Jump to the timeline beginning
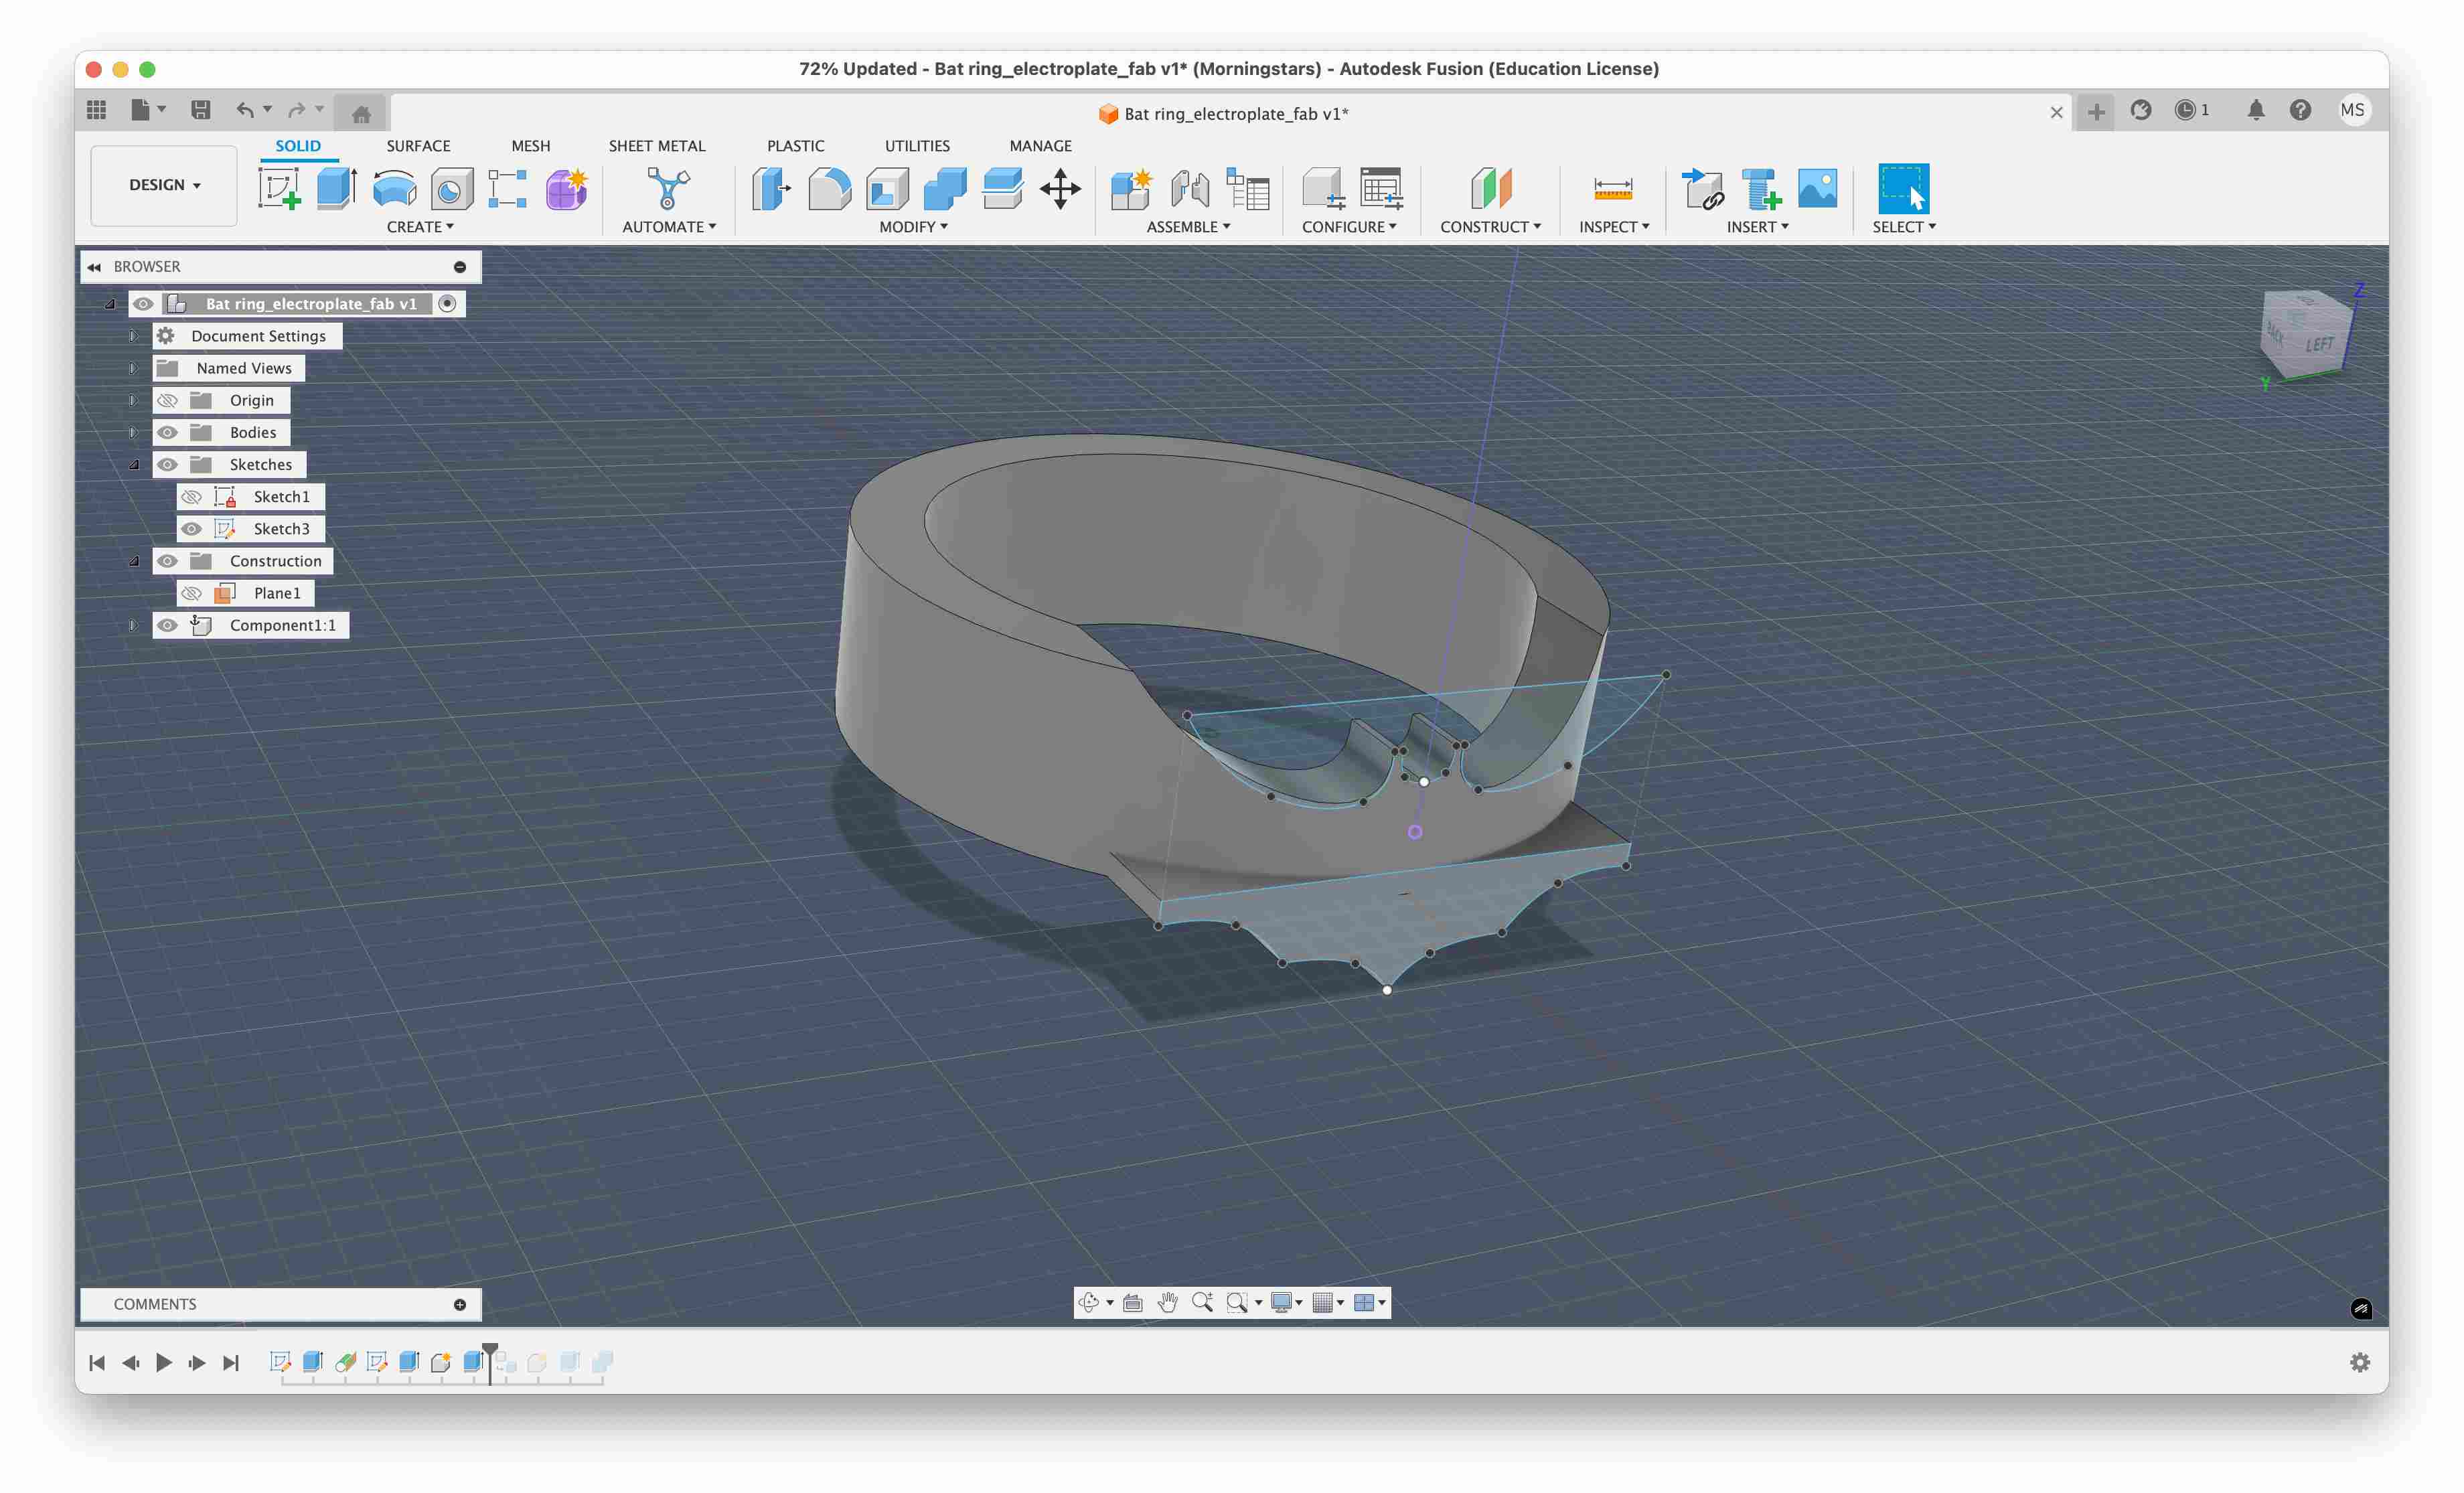The image size is (2464, 1493). (97, 1362)
